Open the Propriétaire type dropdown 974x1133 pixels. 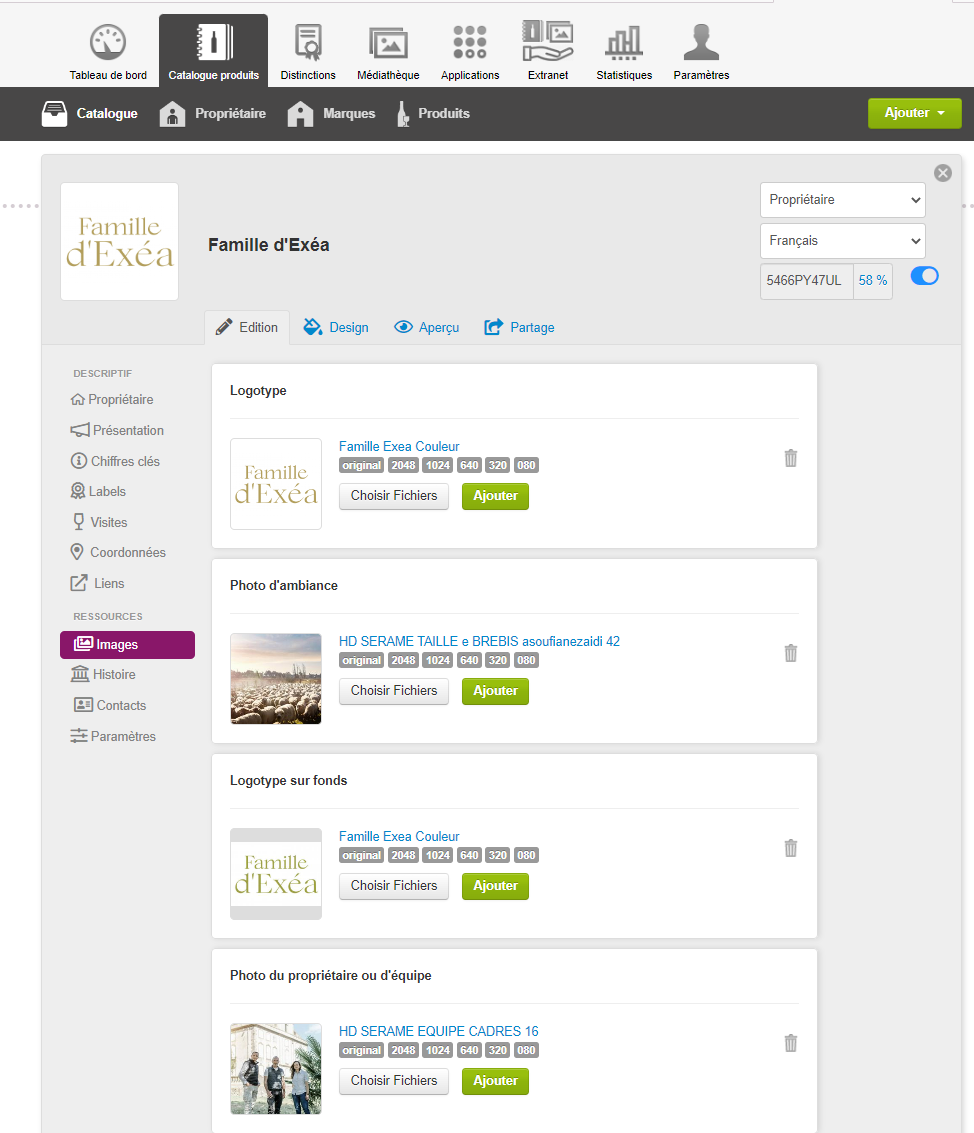[842, 199]
